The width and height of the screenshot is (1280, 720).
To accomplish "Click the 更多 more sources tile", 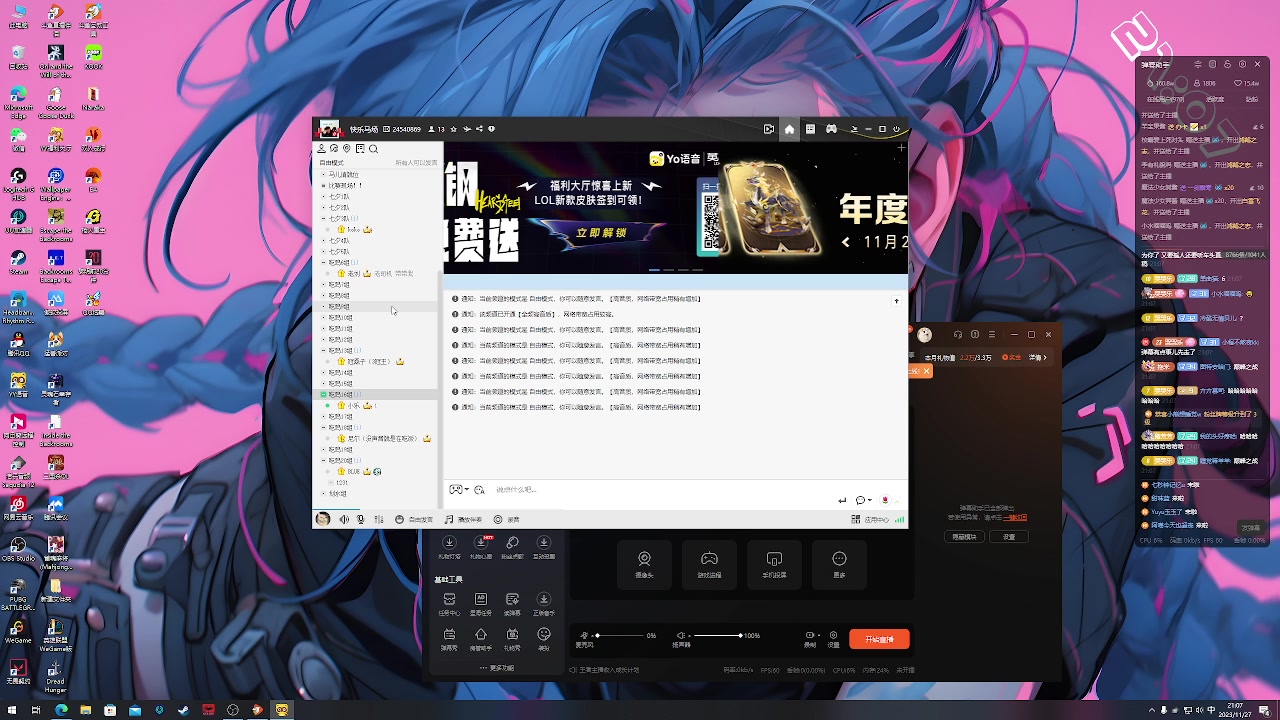I will coord(839,565).
